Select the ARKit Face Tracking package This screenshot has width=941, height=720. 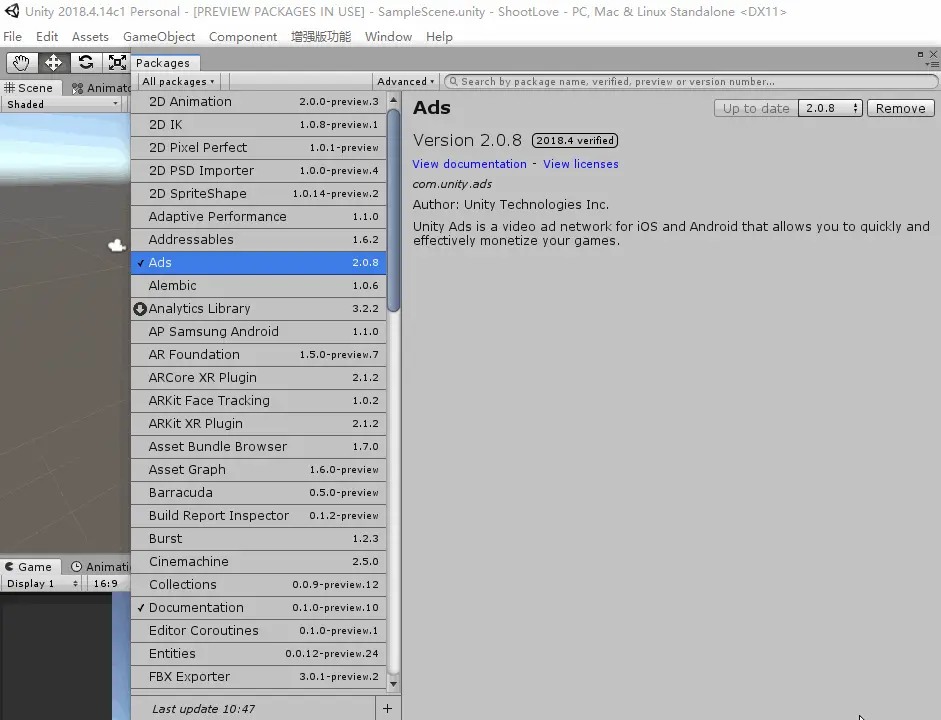click(x=259, y=401)
